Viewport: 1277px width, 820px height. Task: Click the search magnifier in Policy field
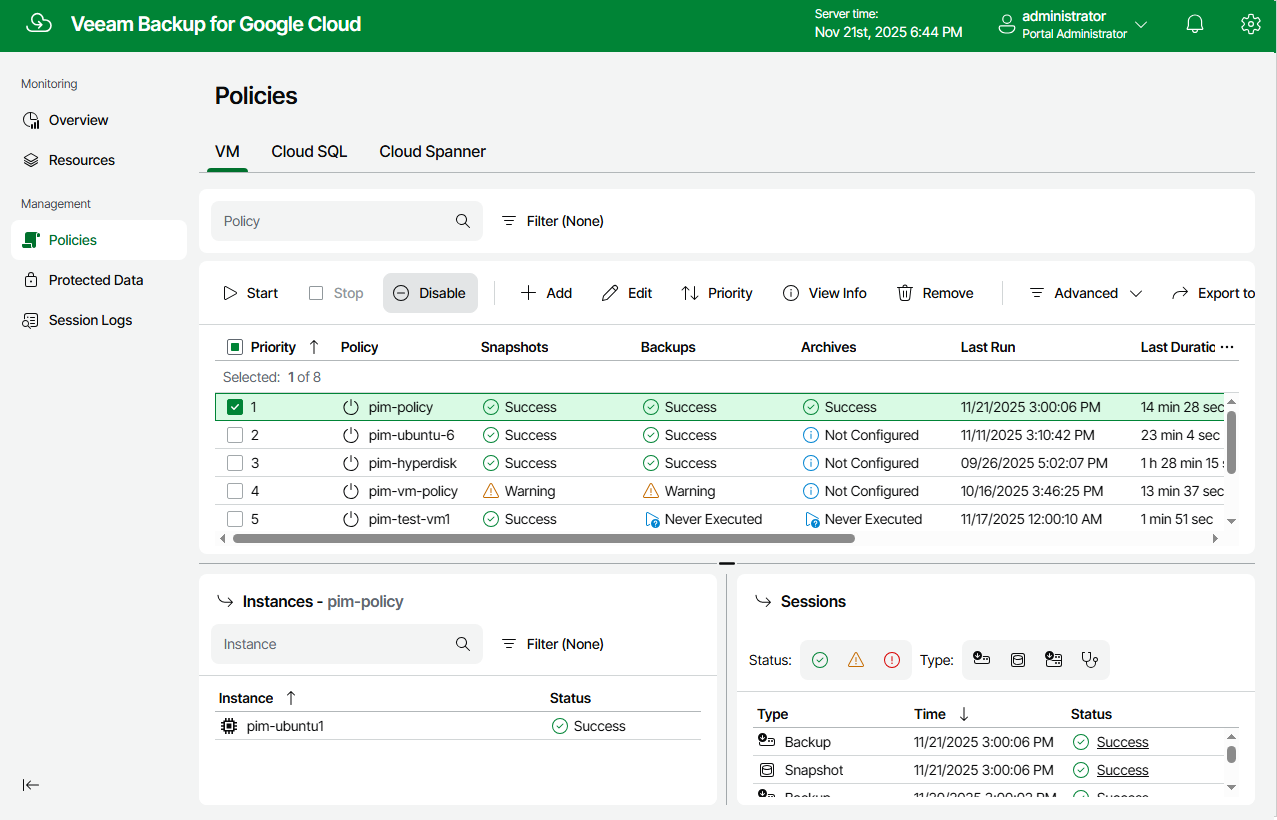tap(463, 221)
